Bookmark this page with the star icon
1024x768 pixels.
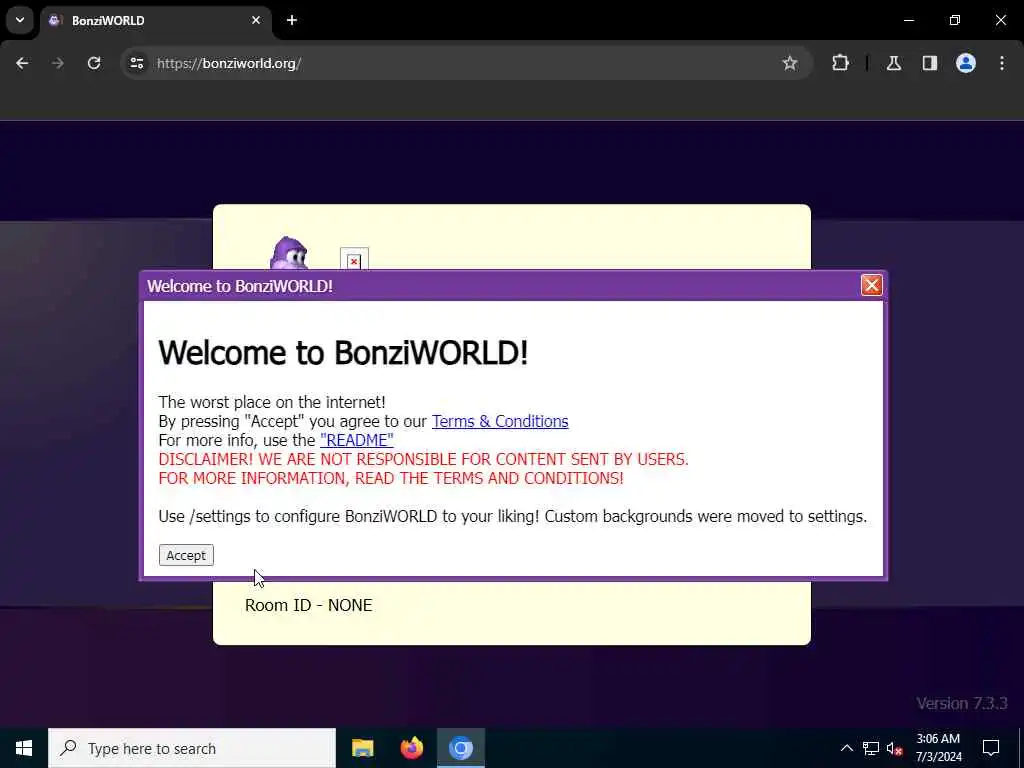pos(790,63)
